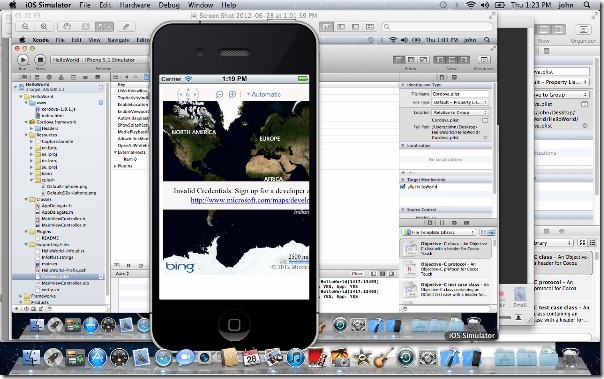
Task: Collapse the Target Membership section
Action: [x=403, y=180]
